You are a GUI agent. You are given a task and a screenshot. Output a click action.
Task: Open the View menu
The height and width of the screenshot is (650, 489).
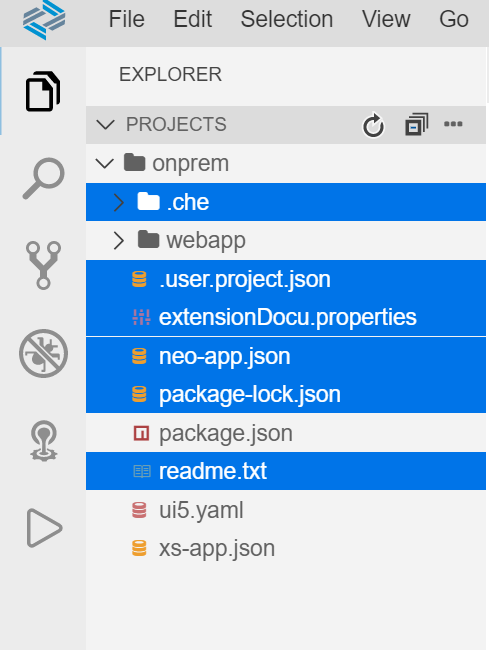pyautogui.click(x=386, y=19)
